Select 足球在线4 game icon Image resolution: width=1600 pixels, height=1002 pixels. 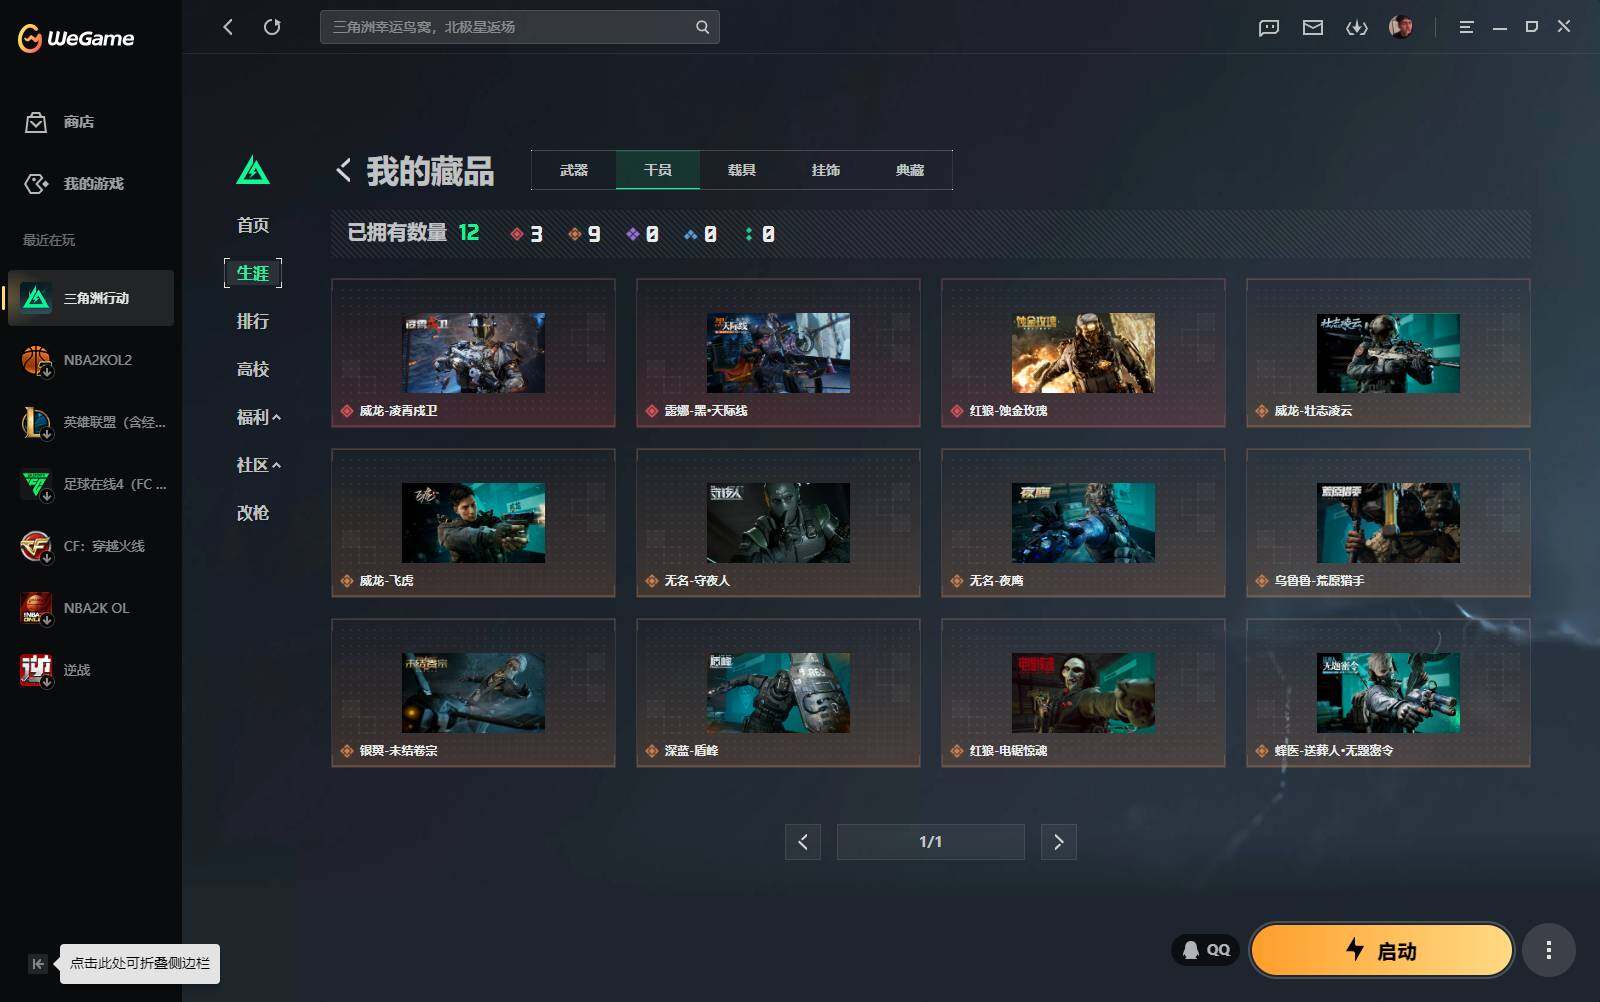click(x=36, y=484)
